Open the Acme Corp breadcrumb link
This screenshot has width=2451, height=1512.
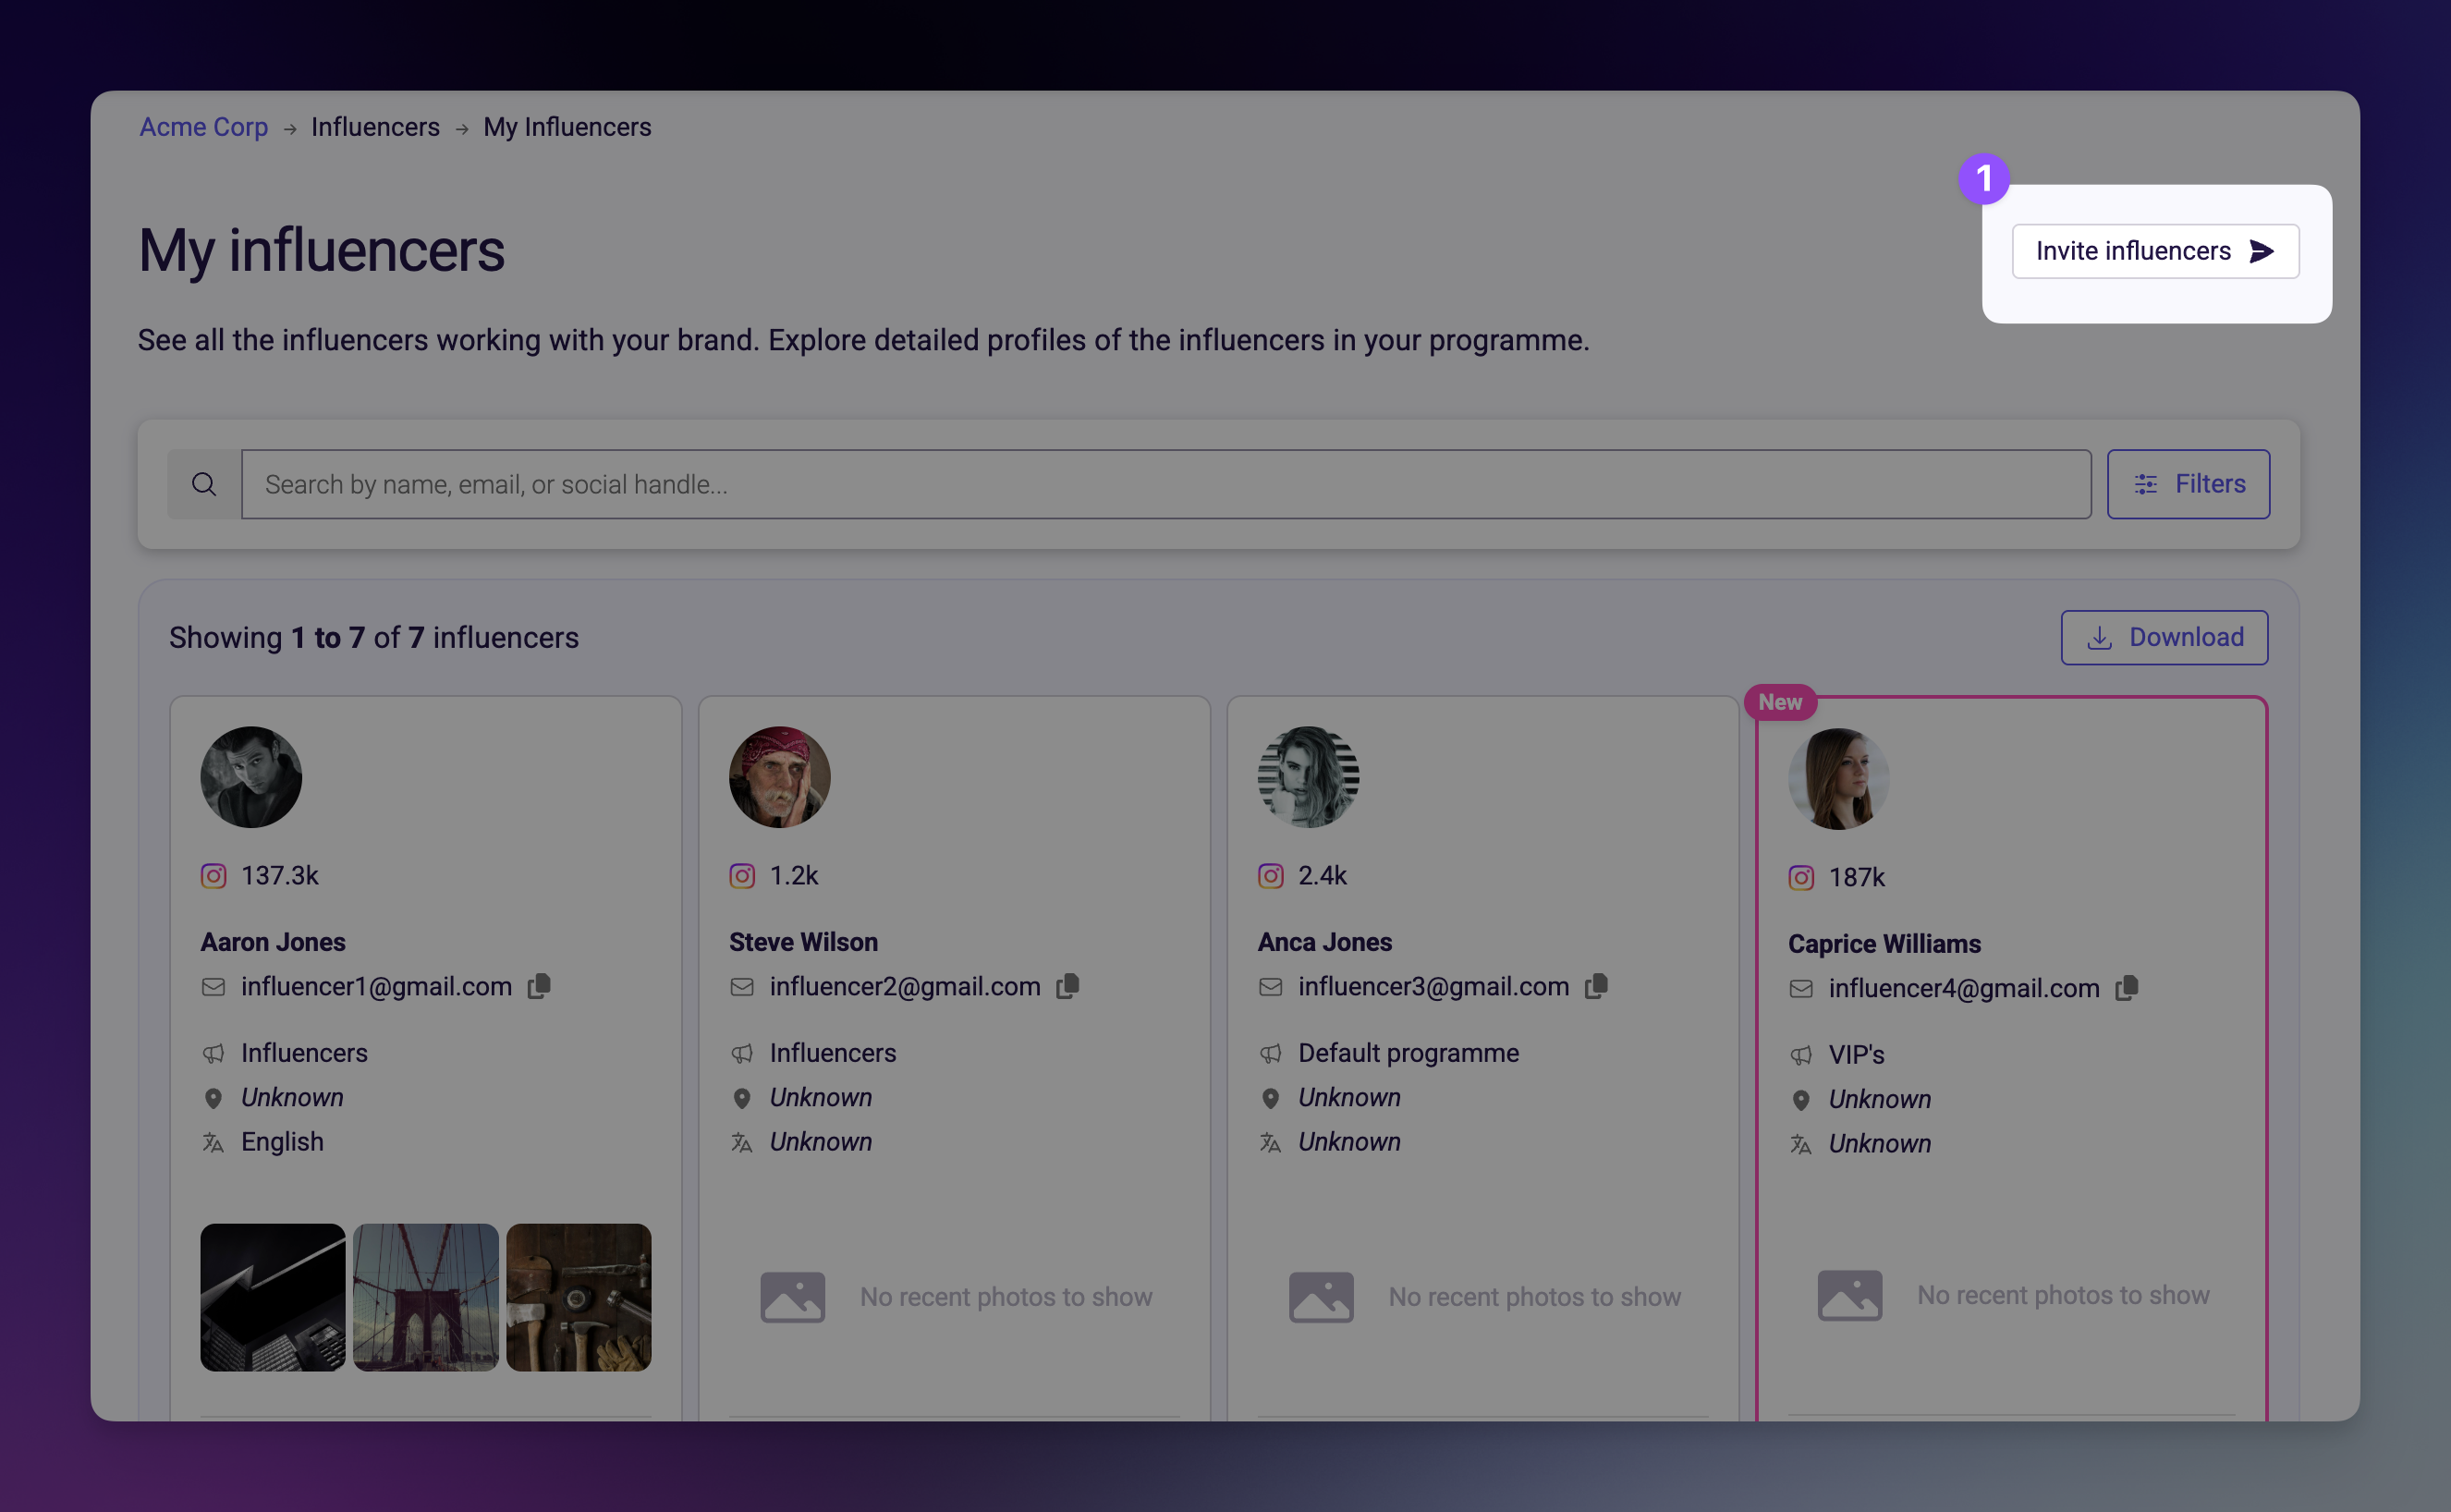pos(203,127)
